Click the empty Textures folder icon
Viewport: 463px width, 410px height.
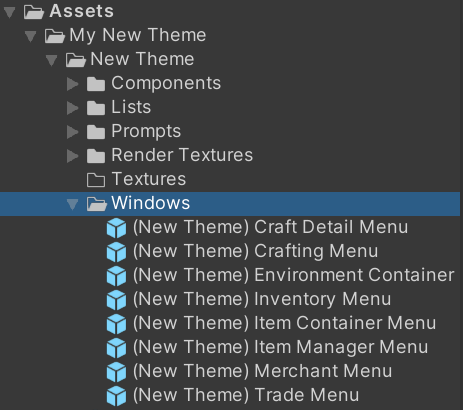pos(96,180)
